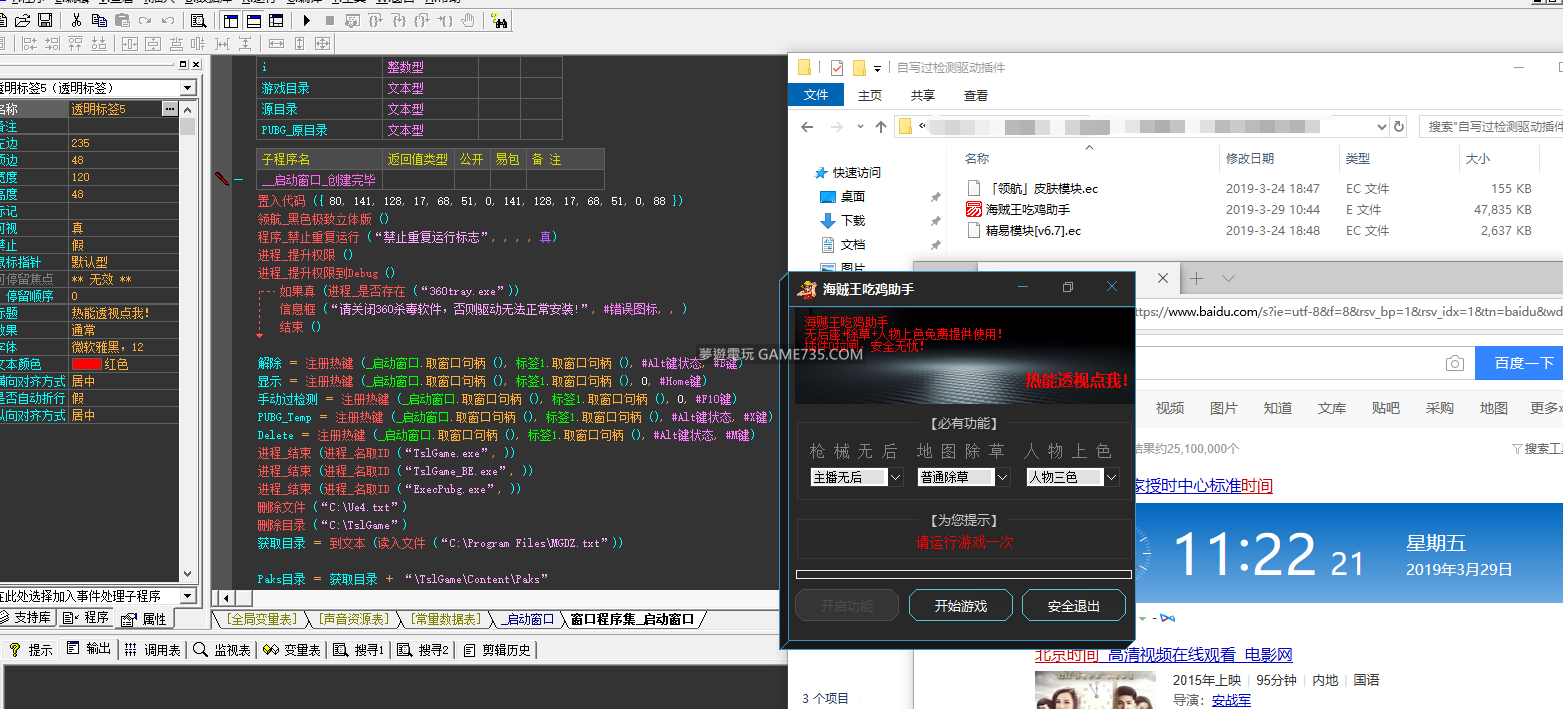The image size is (1563, 709).
Task: Click the Baidu camera image-search icon
Action: click(x=1455, y=363)
